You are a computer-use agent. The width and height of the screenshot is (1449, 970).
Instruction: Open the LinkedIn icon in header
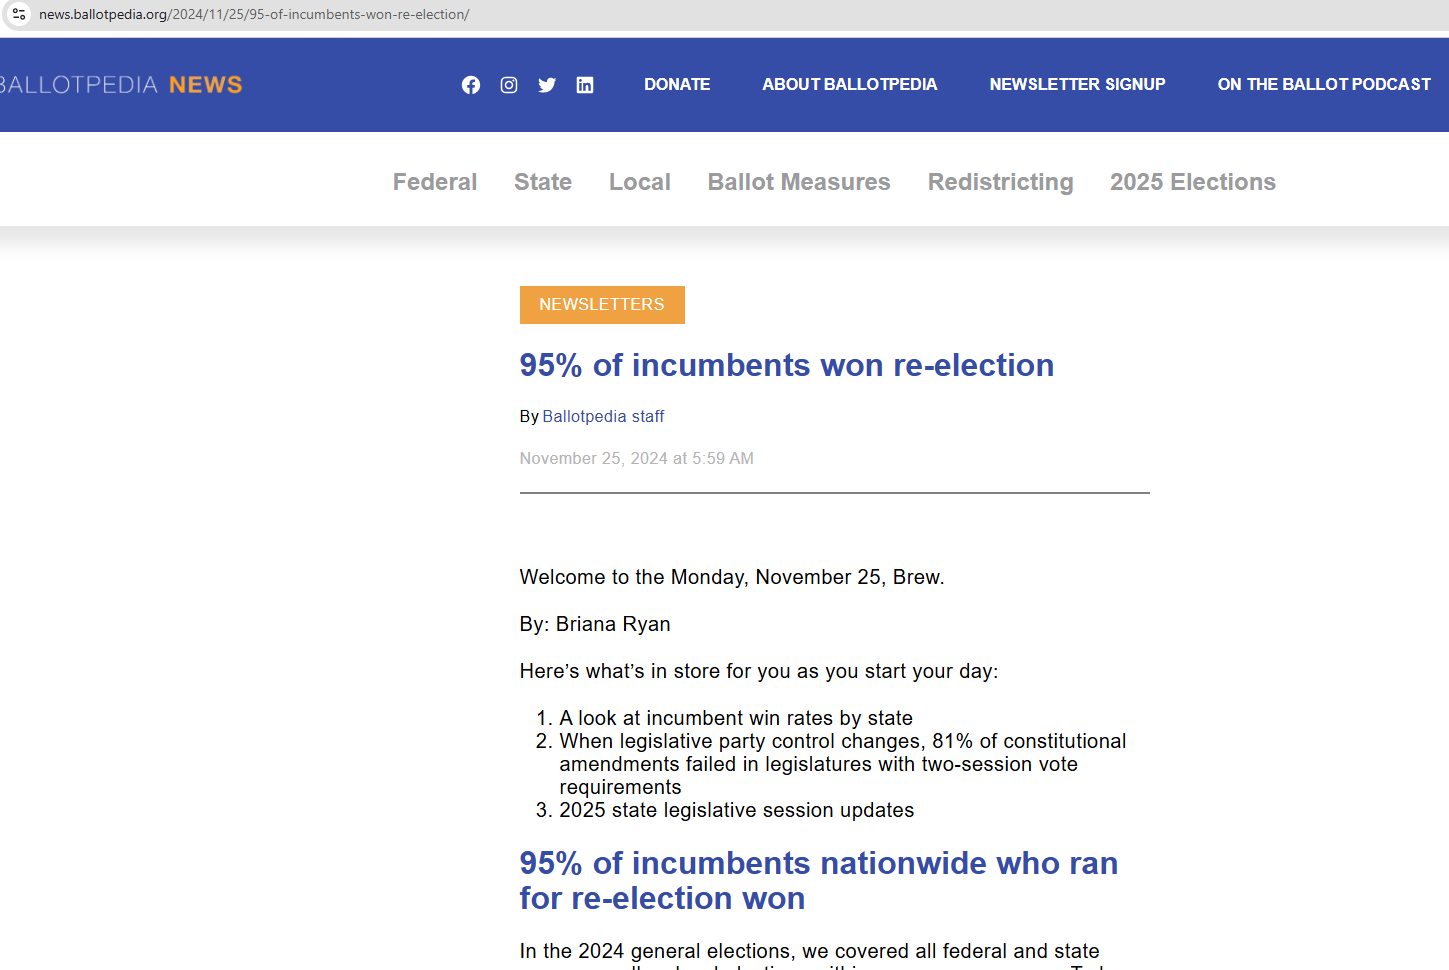[585, 85]
